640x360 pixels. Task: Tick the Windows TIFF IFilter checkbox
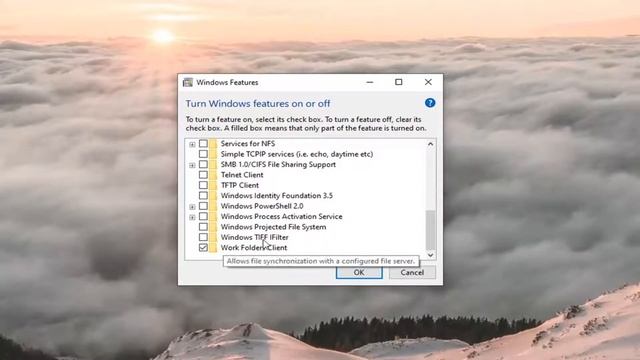click(203, 237)
